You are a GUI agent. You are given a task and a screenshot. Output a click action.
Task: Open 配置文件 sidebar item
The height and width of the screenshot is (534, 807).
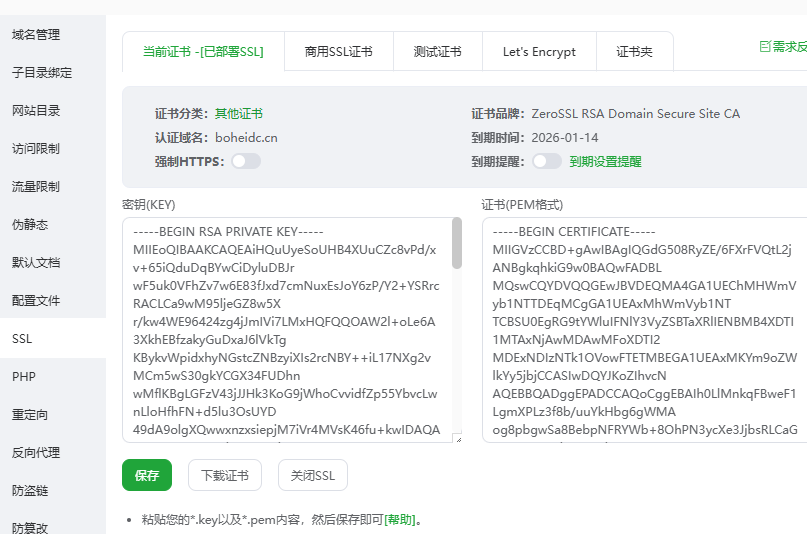pyautogui.click(x=36, y=301)
